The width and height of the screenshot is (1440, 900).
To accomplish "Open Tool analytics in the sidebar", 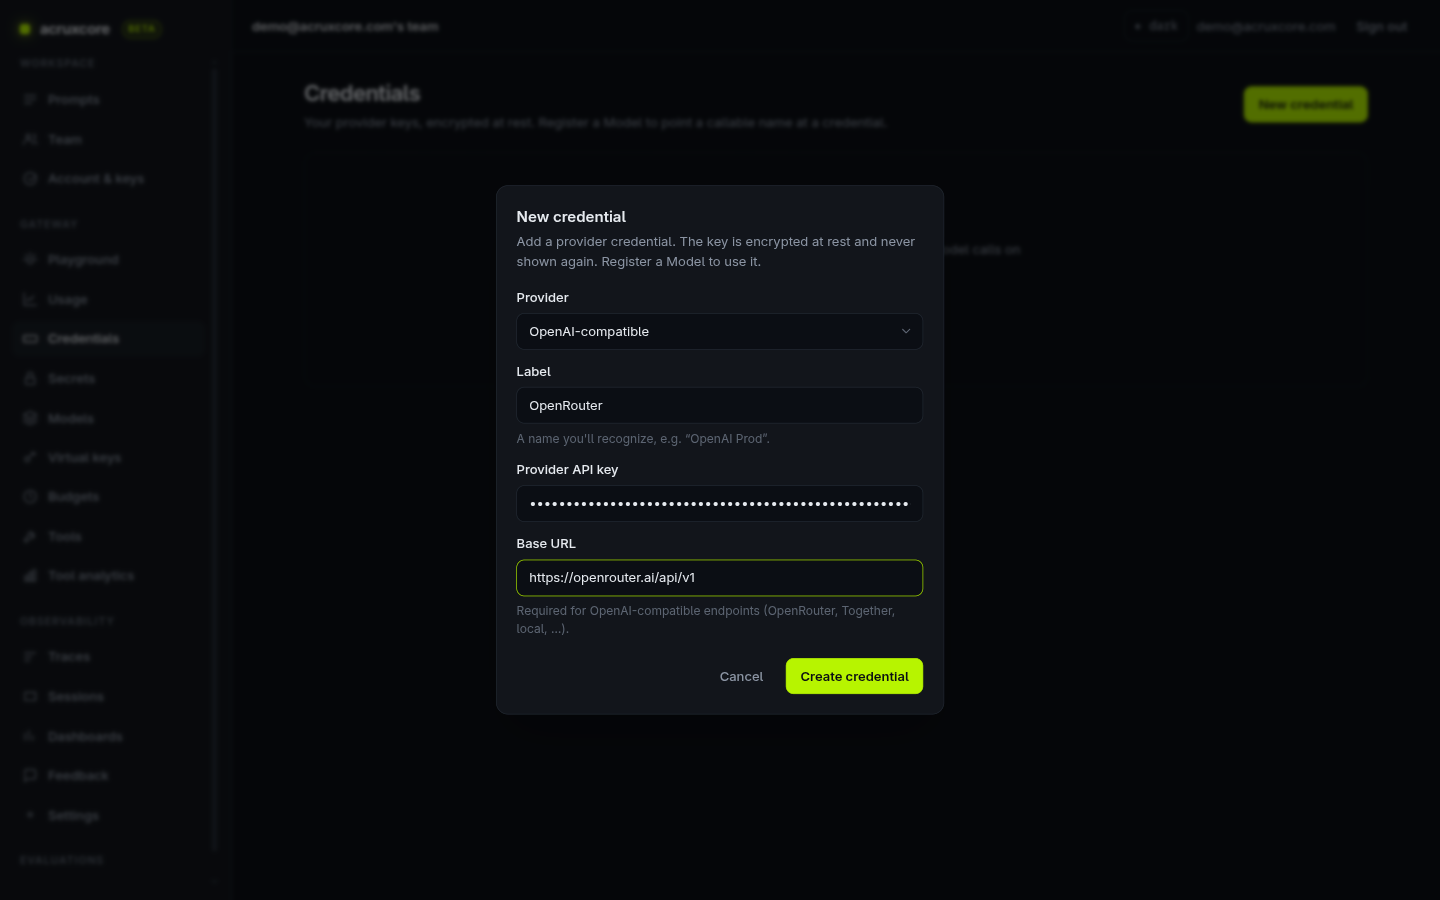I will (110, 576).
